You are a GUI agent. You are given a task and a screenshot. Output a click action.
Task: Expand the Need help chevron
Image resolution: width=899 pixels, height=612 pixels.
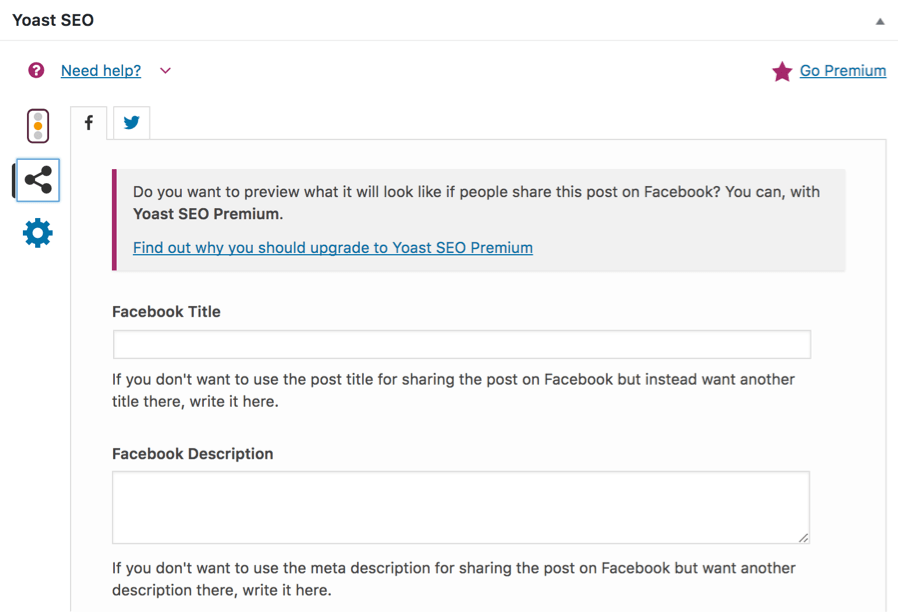[165, 71]
